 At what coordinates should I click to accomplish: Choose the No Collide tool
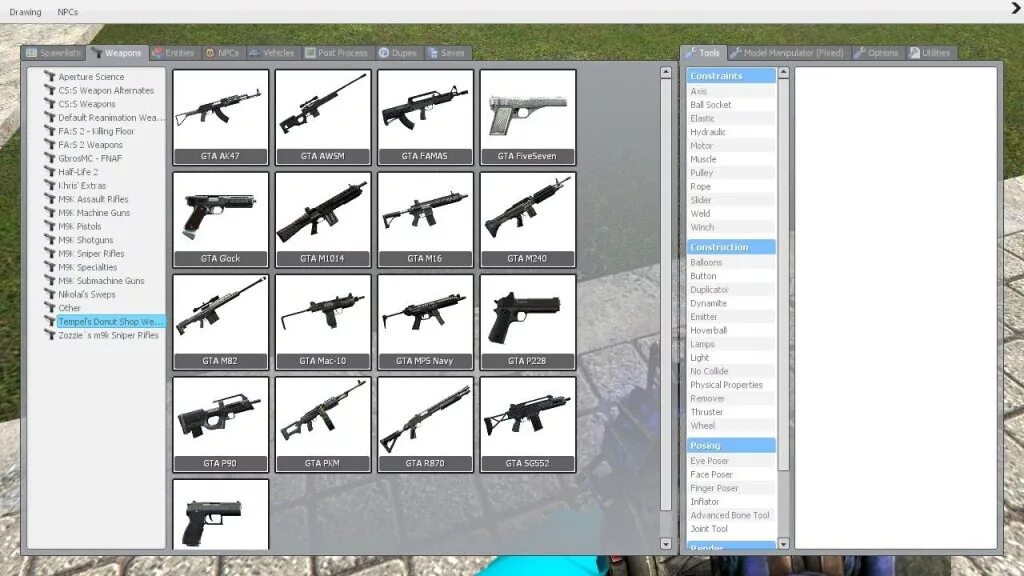[731, 371]
